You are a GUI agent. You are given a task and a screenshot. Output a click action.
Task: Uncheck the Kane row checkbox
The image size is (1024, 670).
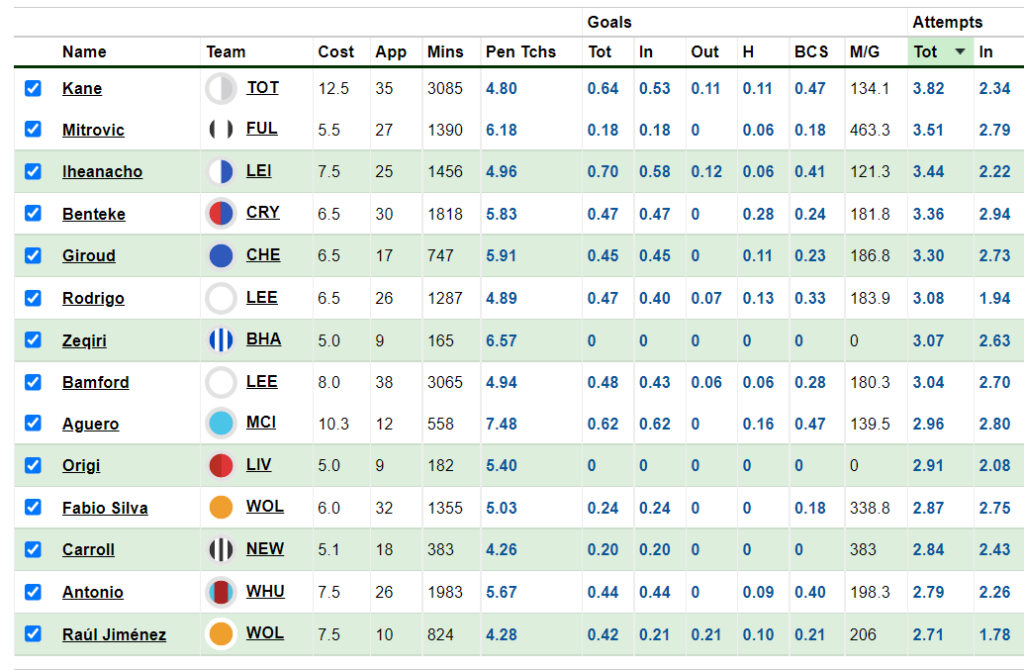33,88
